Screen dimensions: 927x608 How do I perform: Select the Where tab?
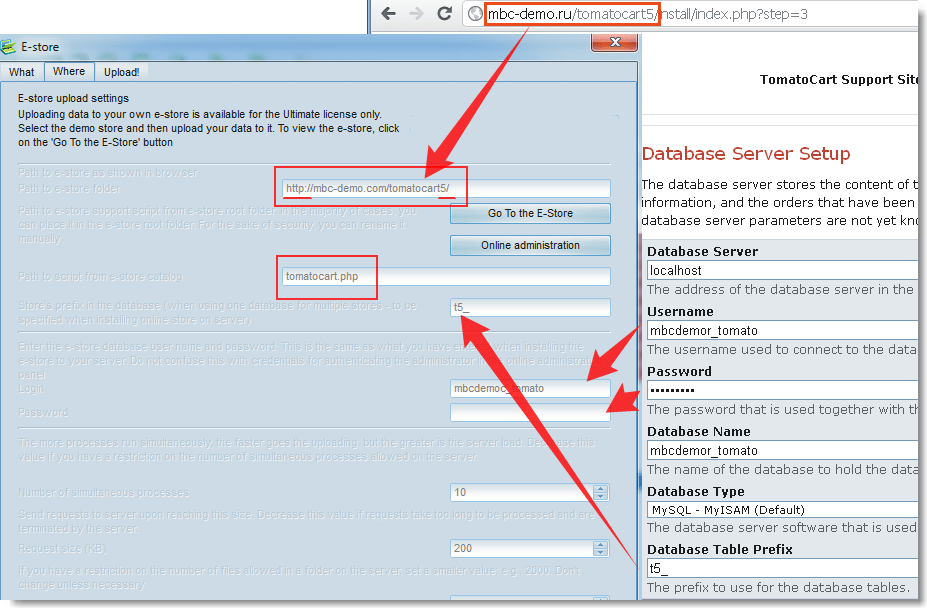pos(69,72)
